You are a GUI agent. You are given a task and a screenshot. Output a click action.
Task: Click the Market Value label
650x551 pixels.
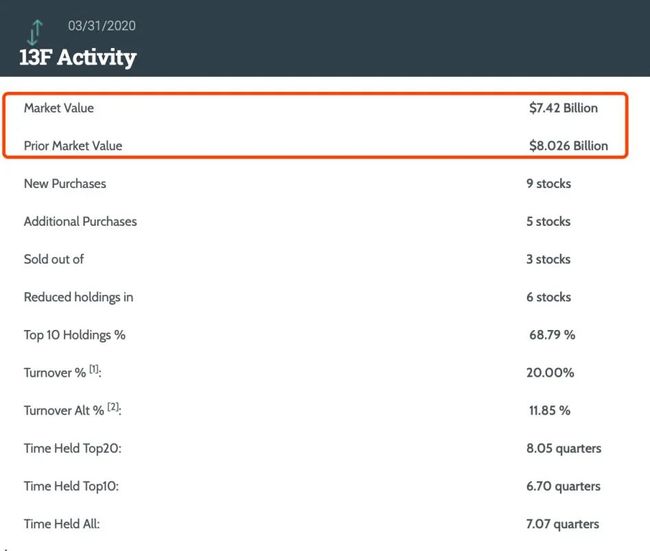(x=59, y=108)
